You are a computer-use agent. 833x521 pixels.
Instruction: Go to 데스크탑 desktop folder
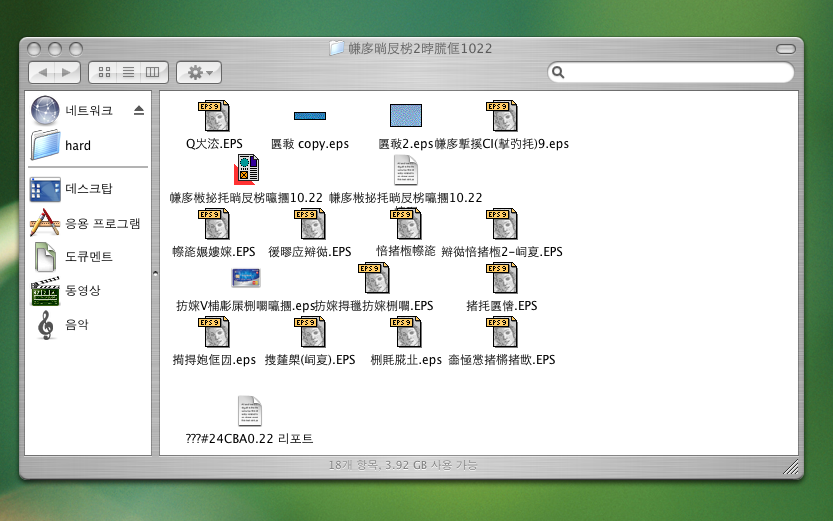pos(88,188)
